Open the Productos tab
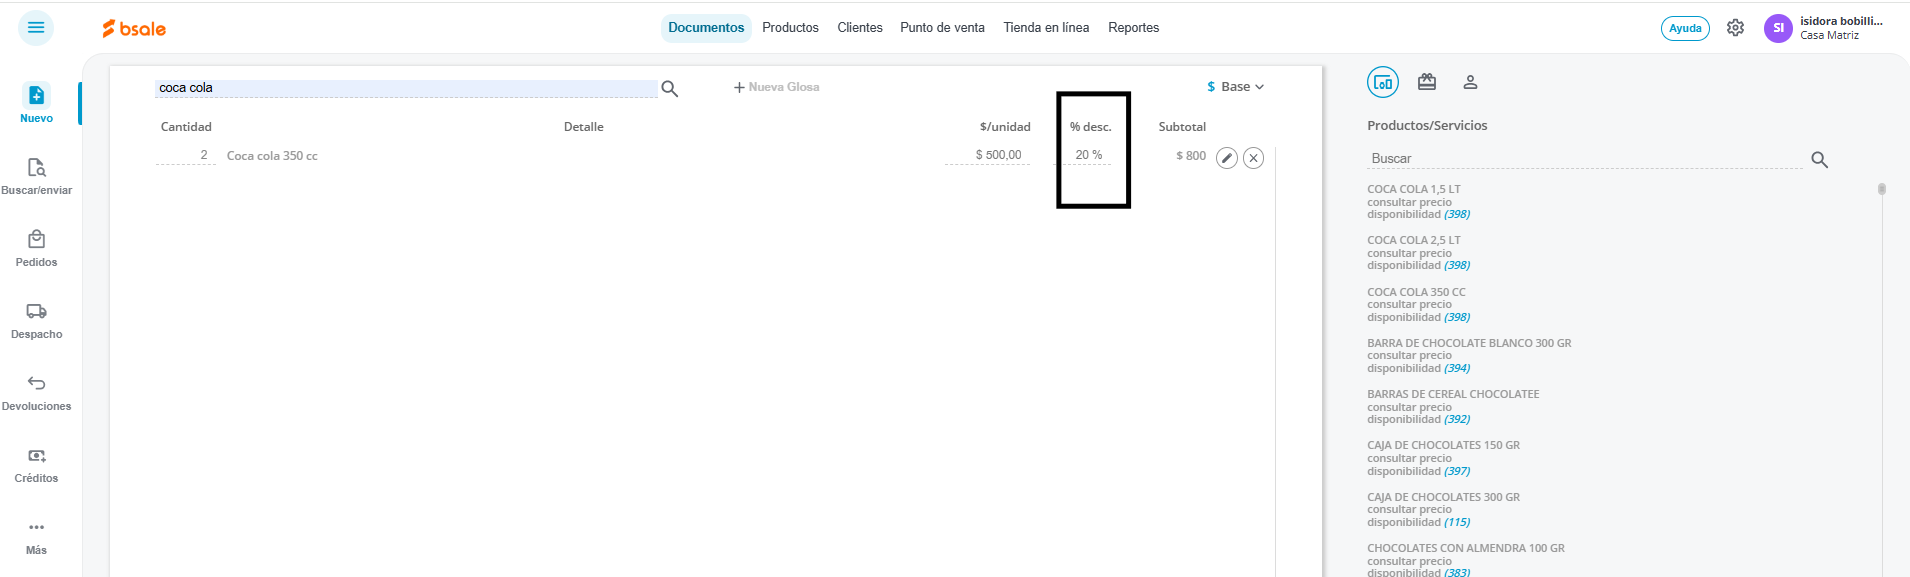The height and width of the screenshot is (577, 1910). coord(790,28)
